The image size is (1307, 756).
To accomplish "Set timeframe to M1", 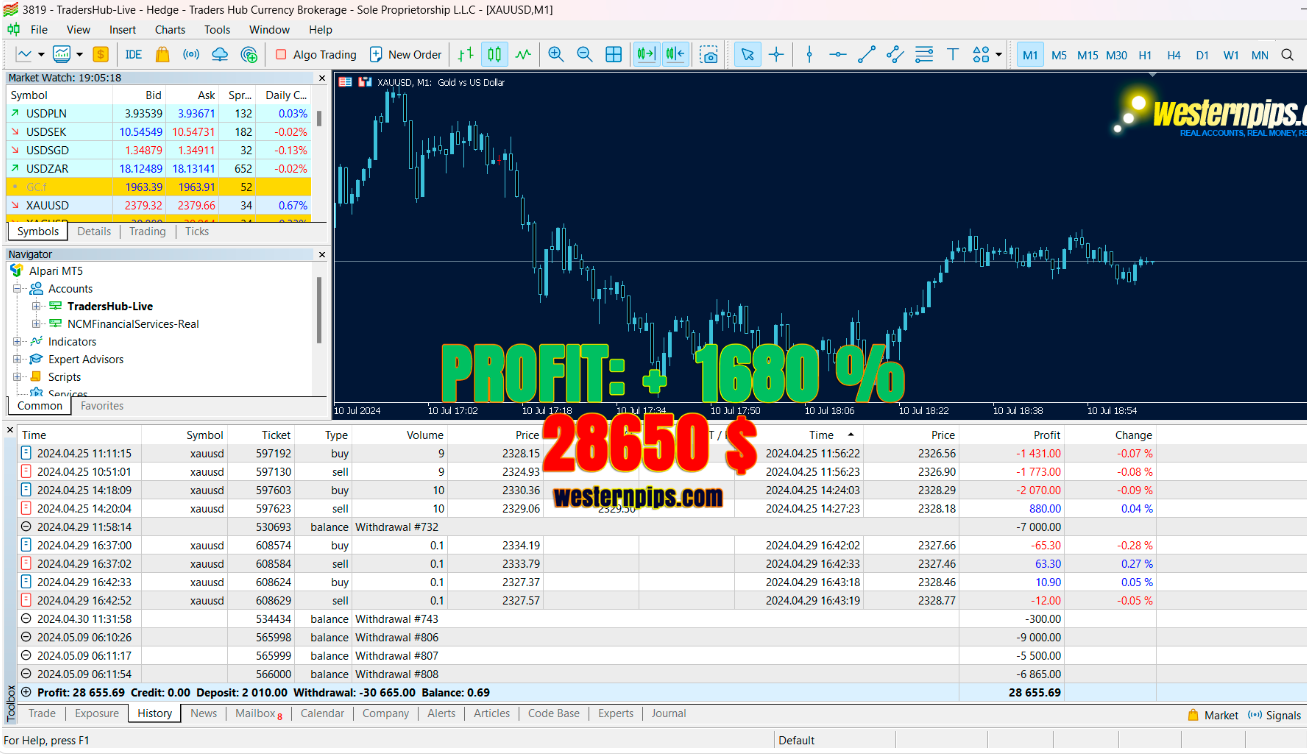I will [1030, 55].
